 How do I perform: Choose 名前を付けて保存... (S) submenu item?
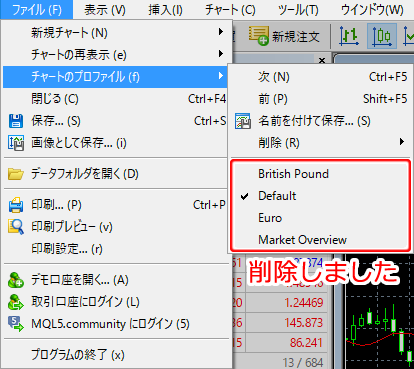(320, 121)
